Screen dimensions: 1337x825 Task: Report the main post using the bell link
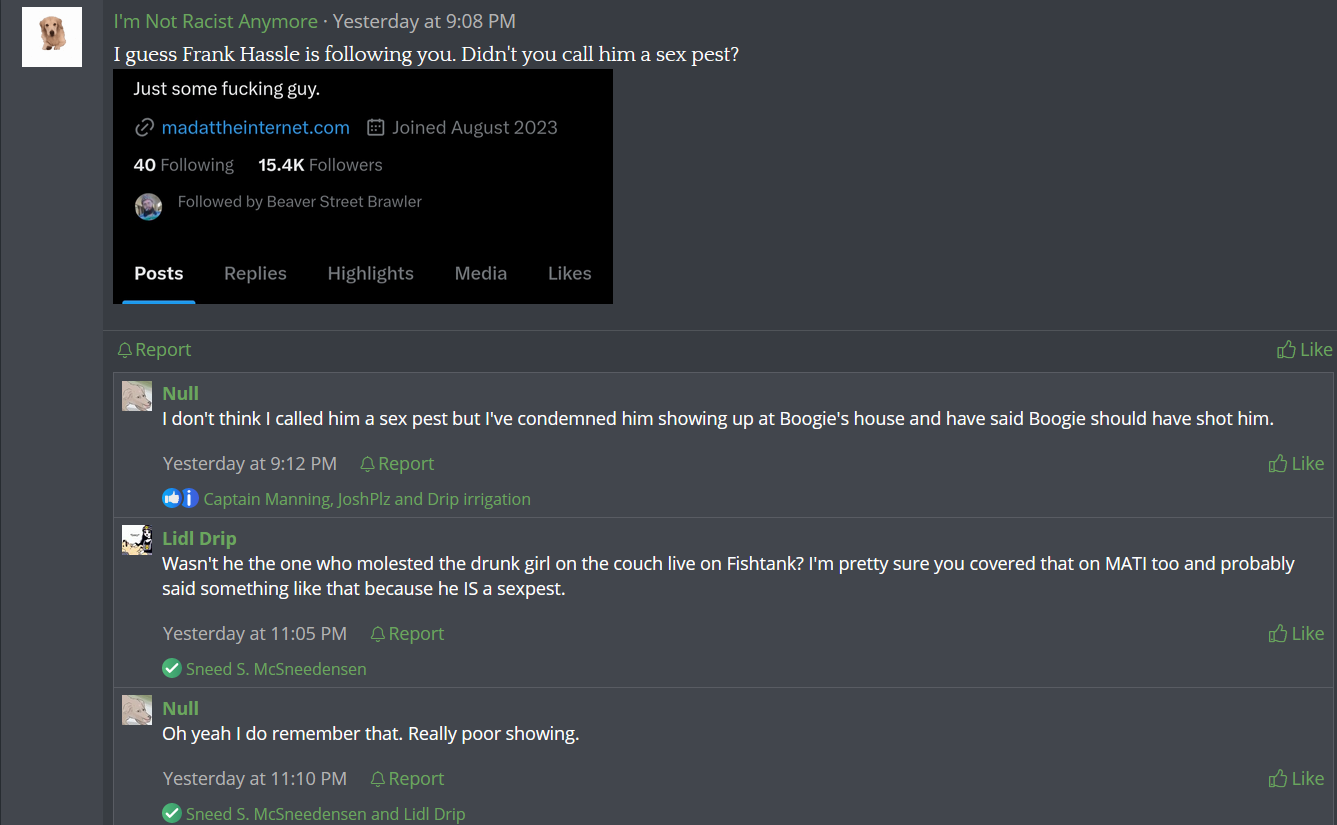coord(154,349)
